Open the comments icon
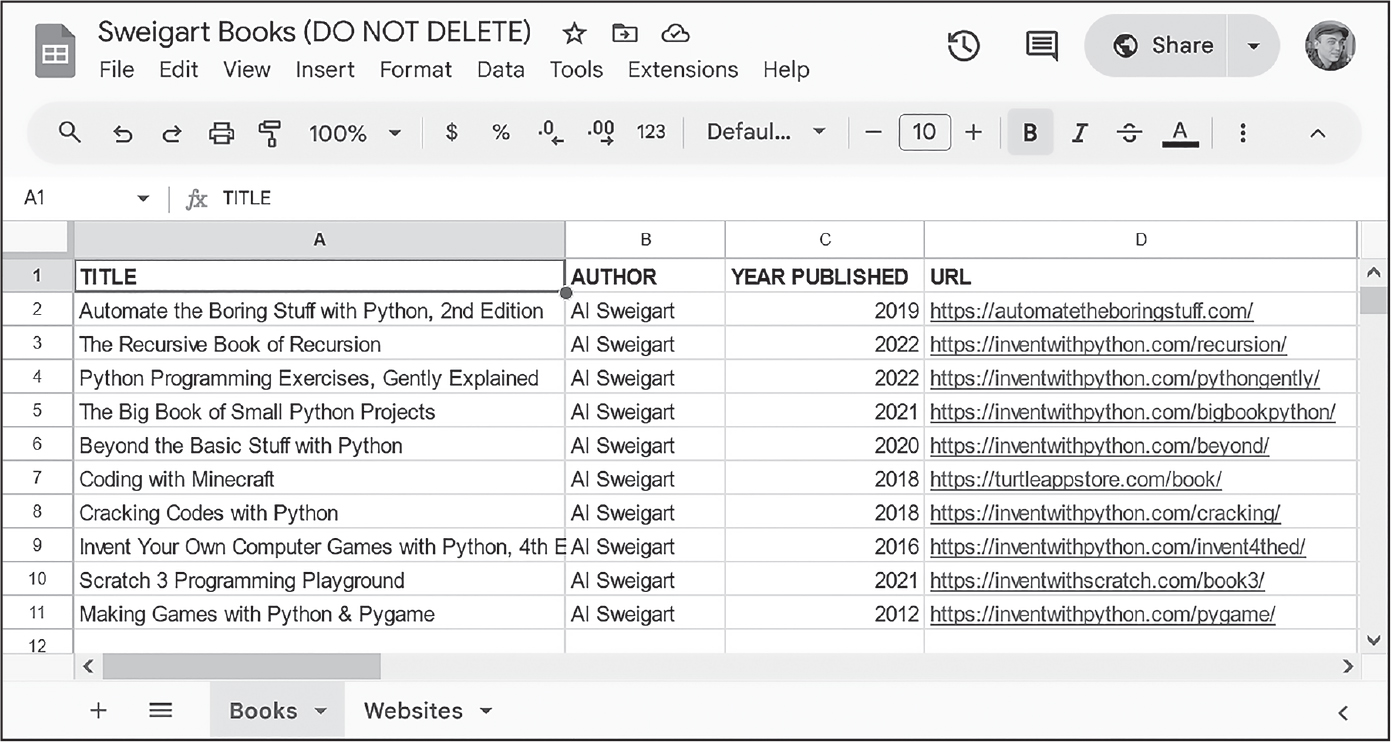This screenshot has width=1391, height=742. point(1042,45)
